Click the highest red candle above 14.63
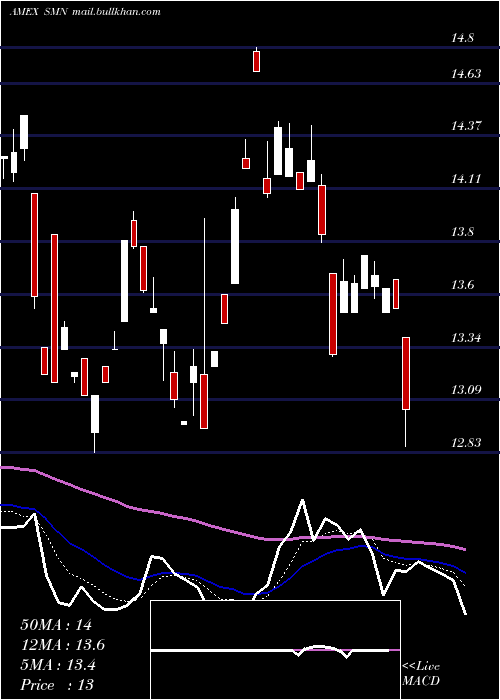 [x=256, y=61]
